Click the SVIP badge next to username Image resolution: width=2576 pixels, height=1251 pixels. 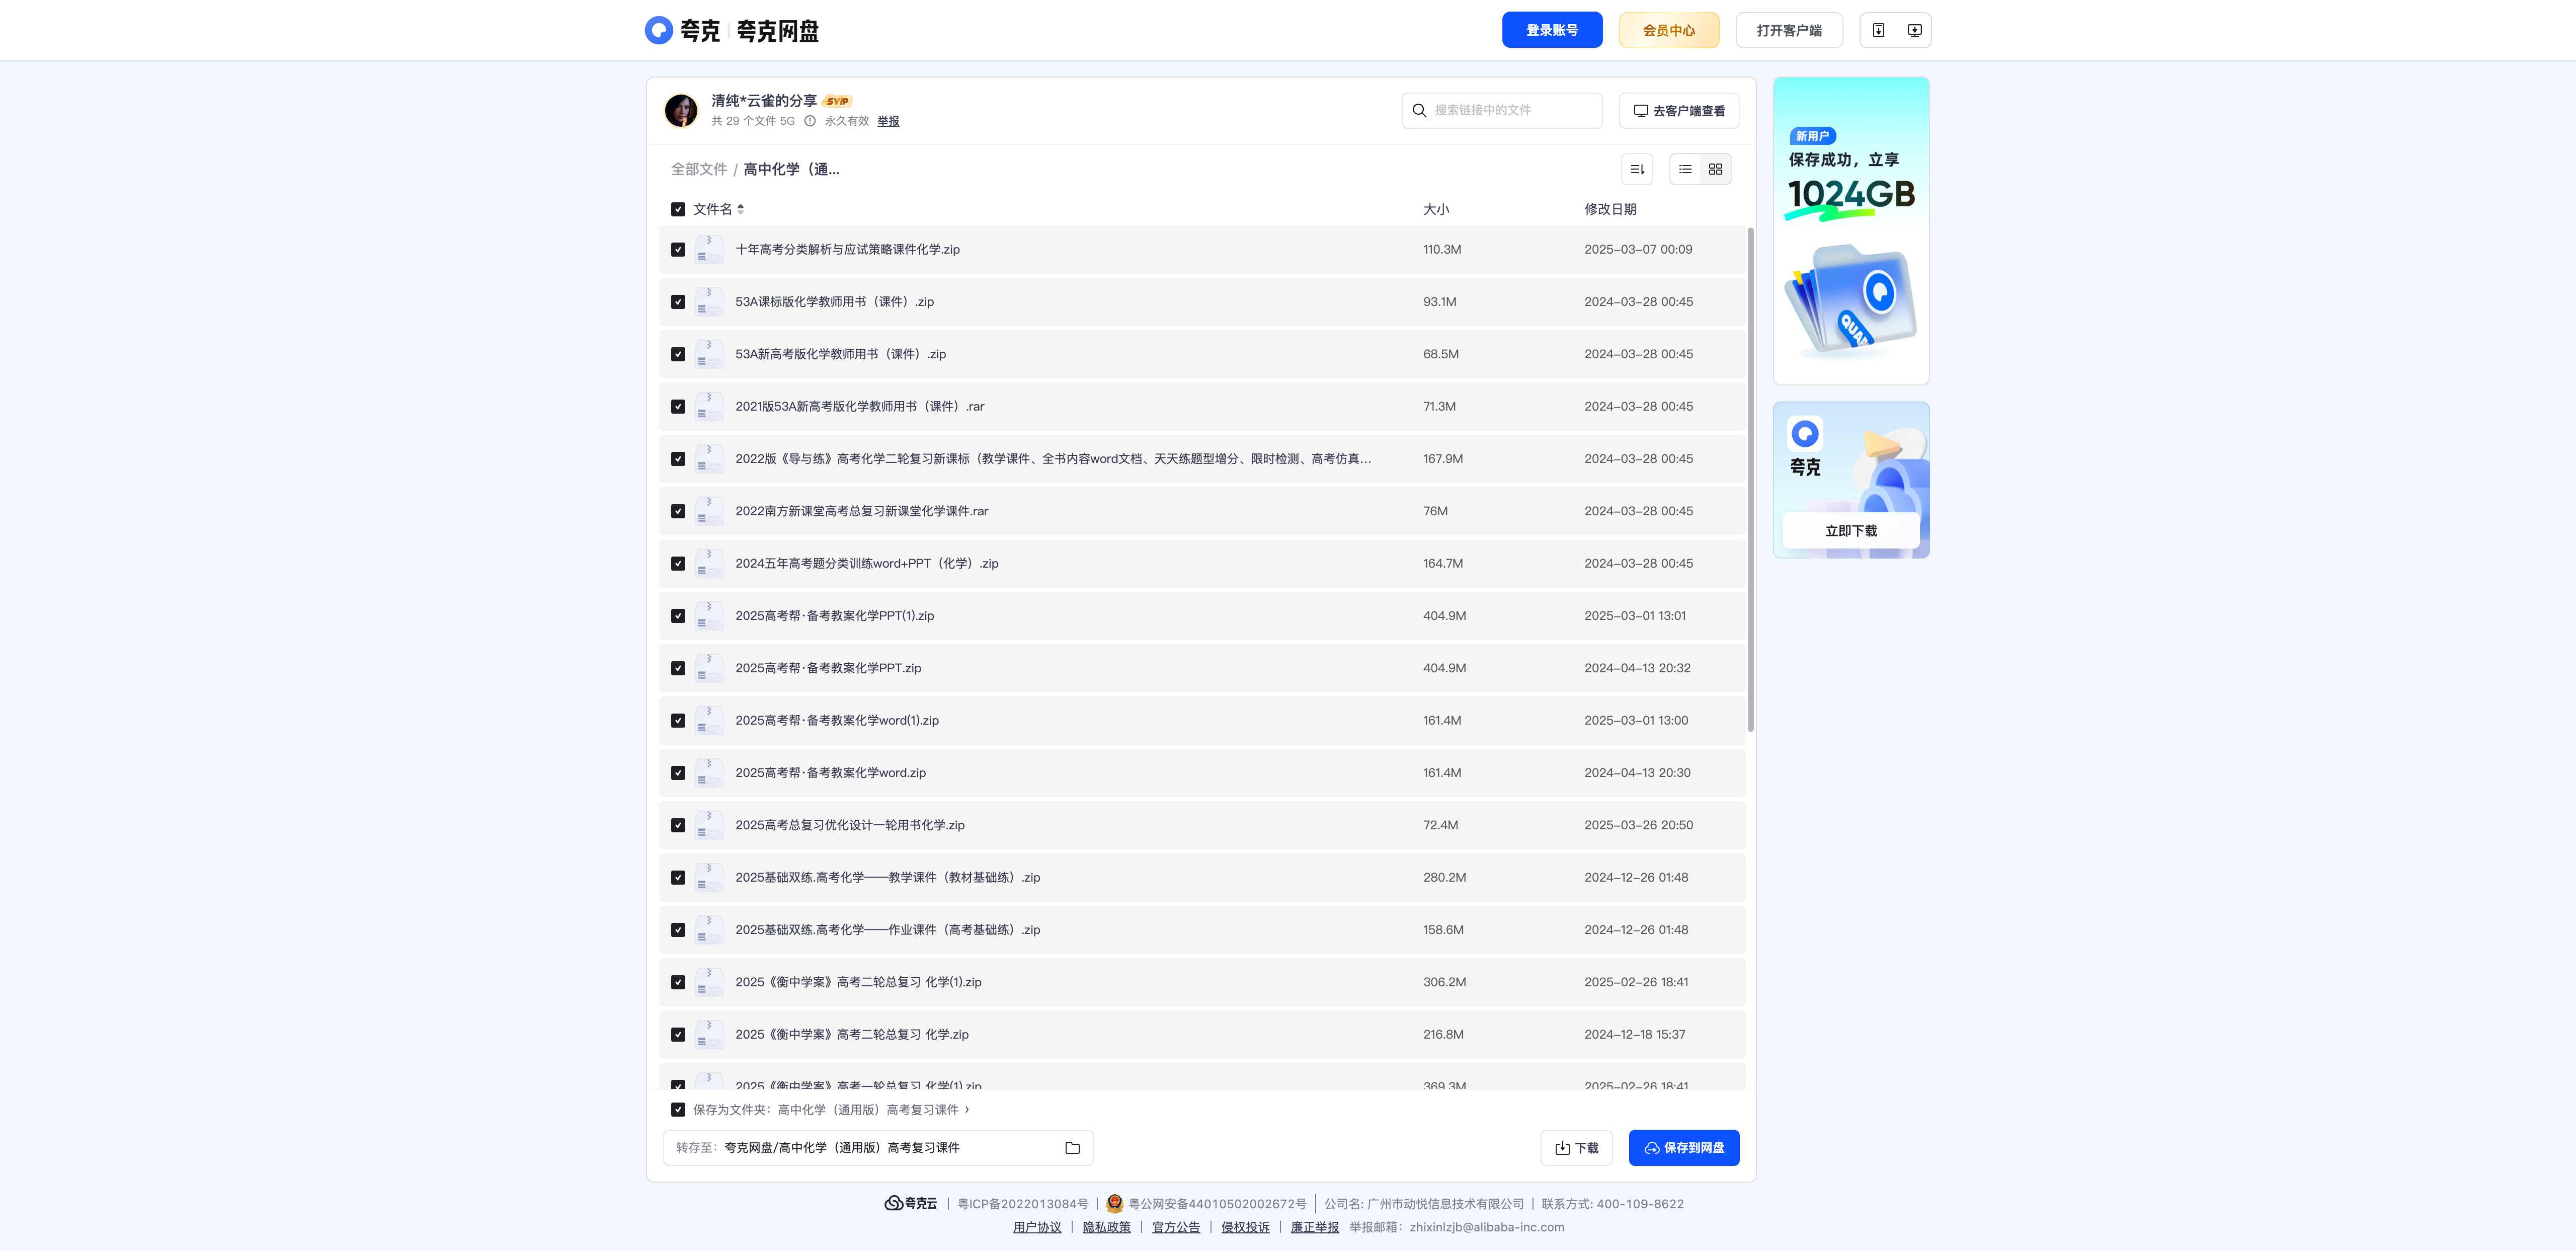(x=837, y=101)
